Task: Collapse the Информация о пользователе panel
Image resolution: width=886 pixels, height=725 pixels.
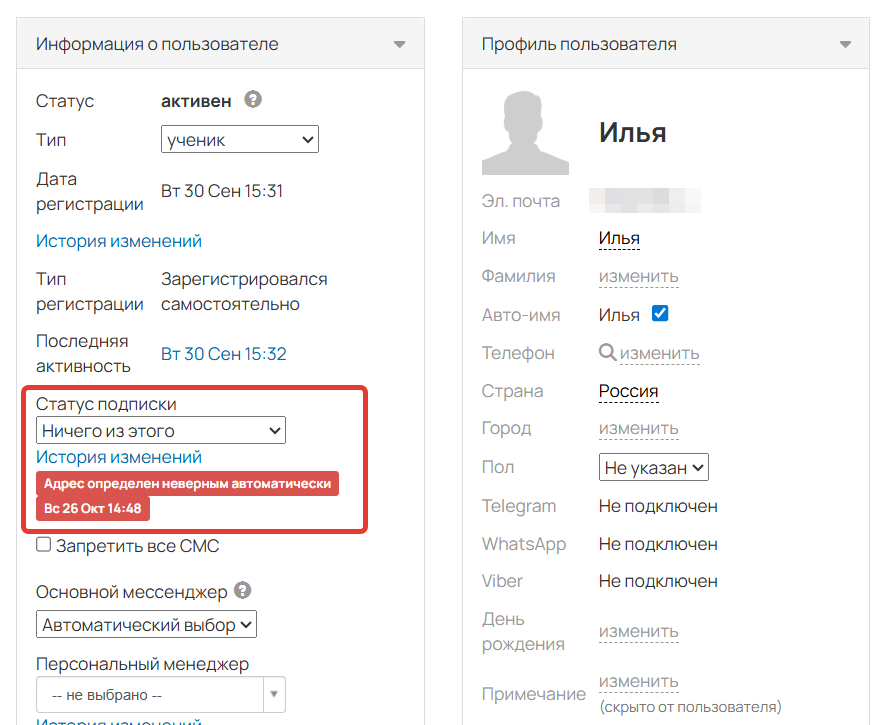Action: click(x=399, y=43)
